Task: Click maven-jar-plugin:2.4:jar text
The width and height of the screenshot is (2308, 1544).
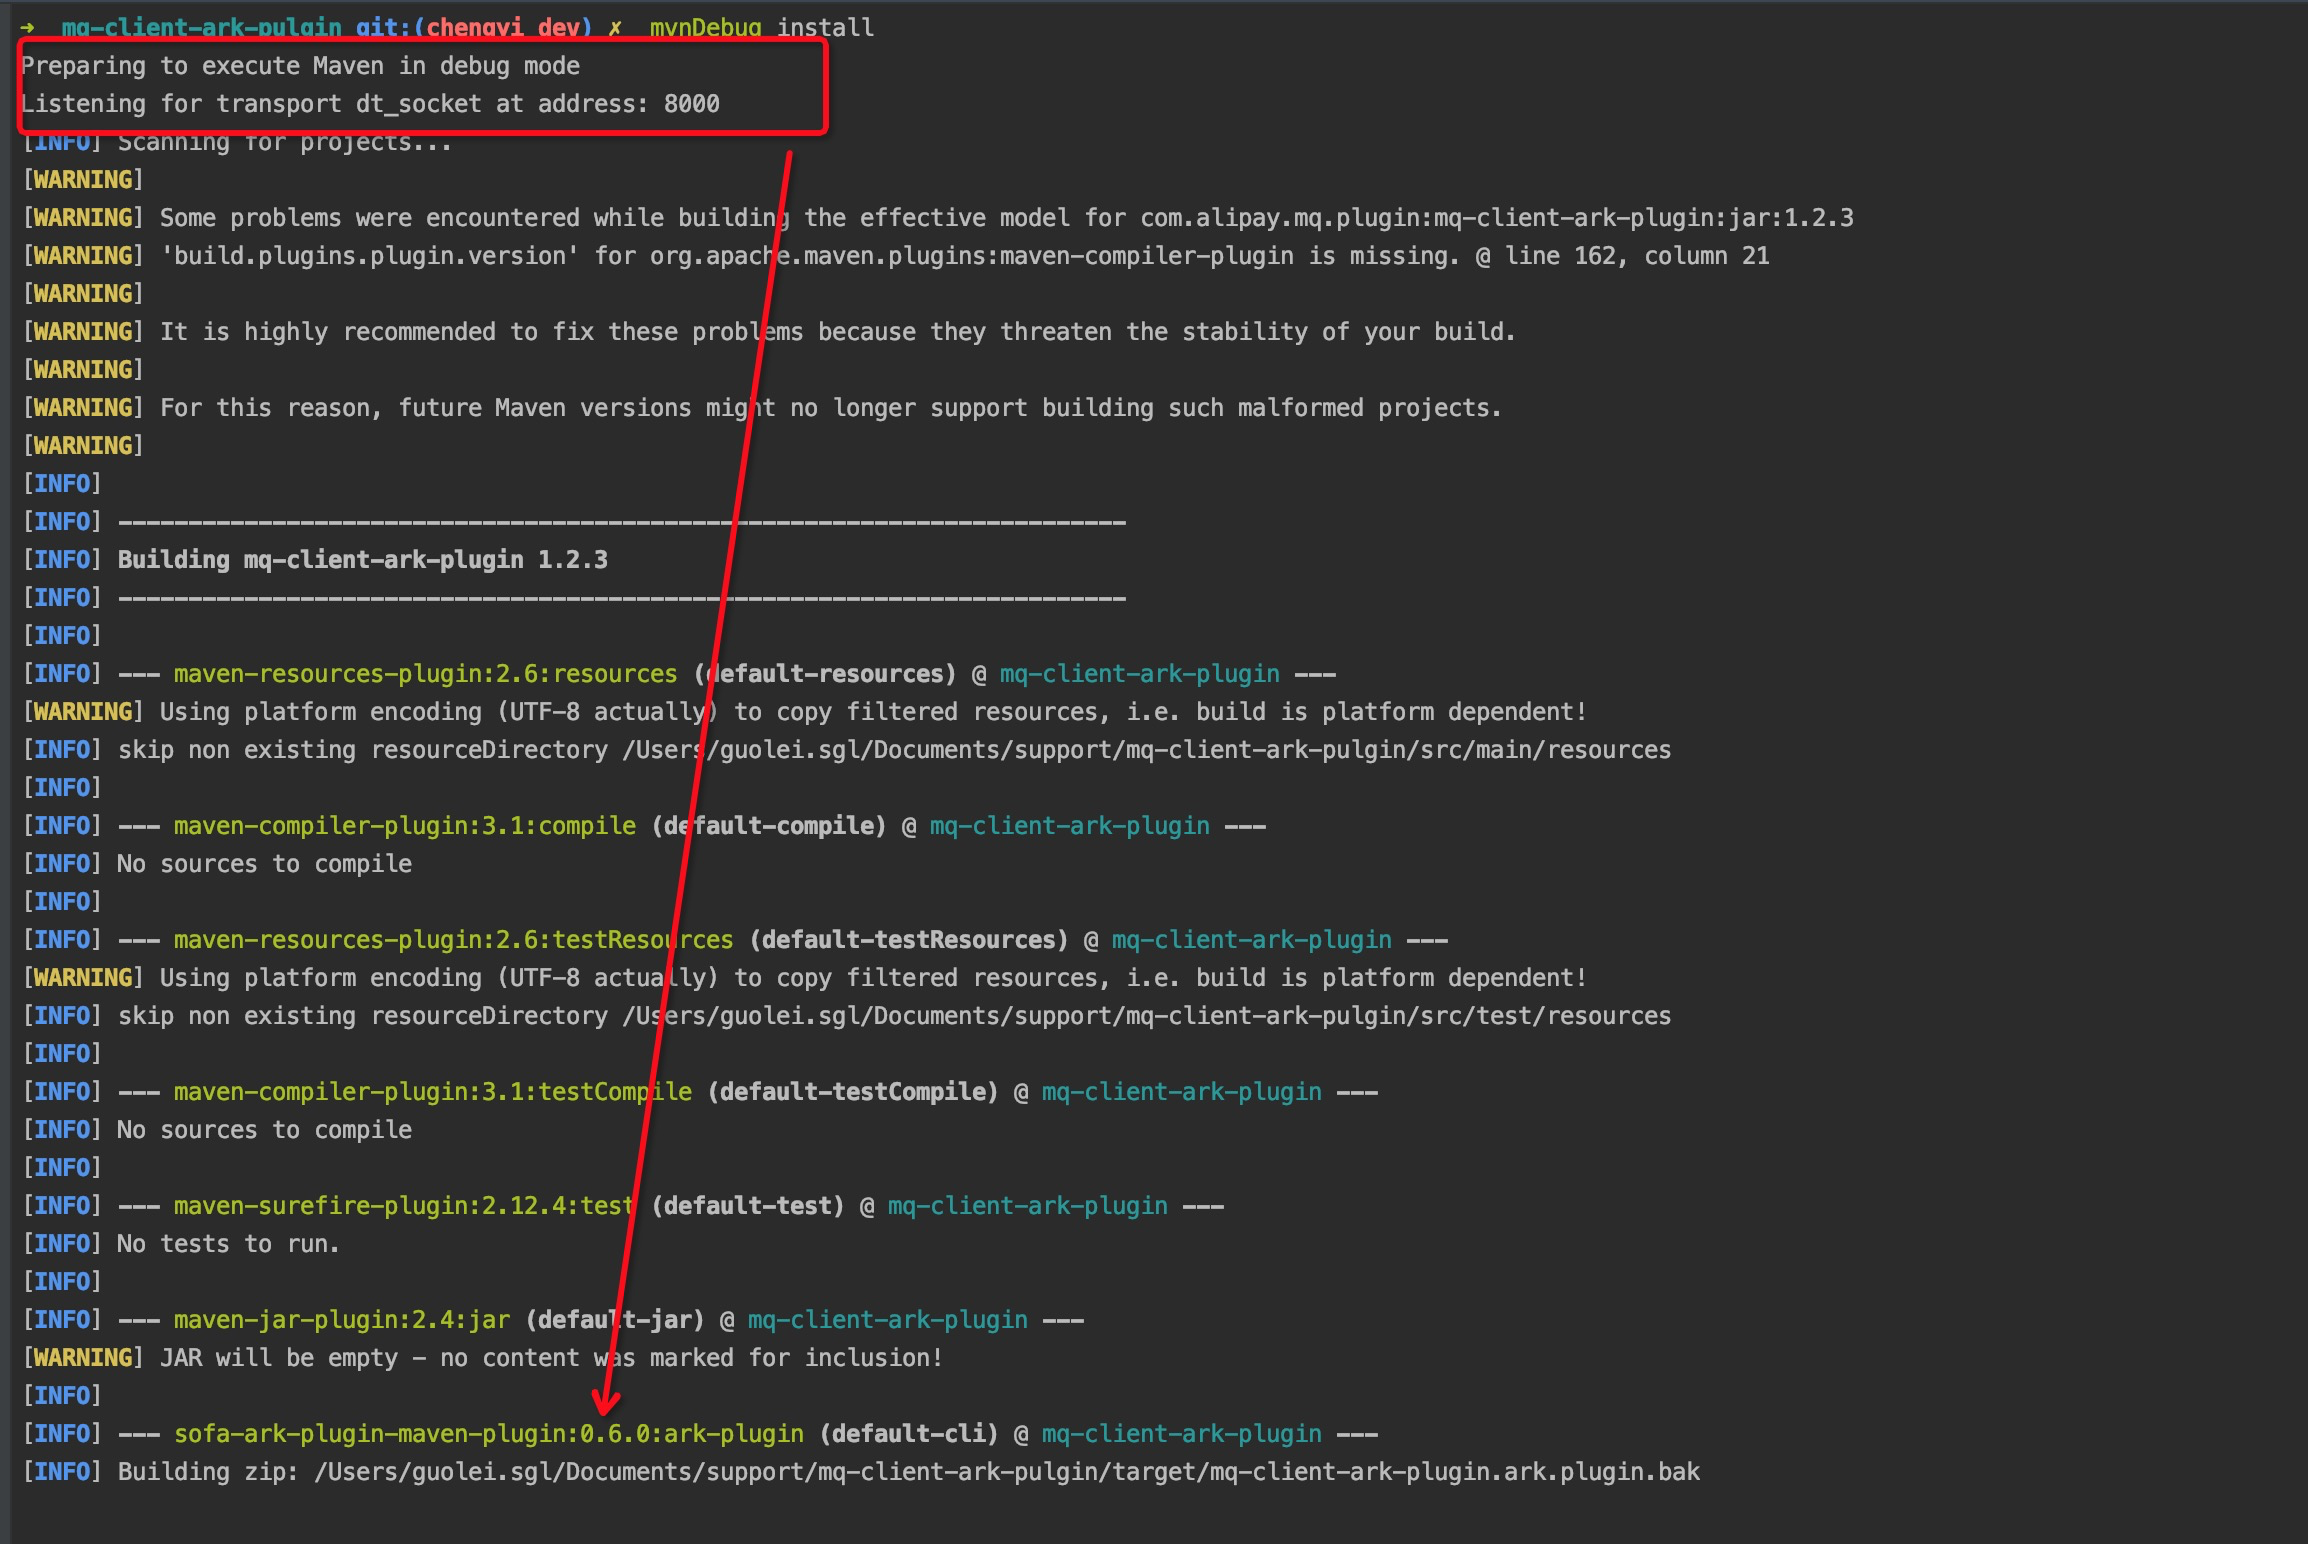Action: 341,1320
